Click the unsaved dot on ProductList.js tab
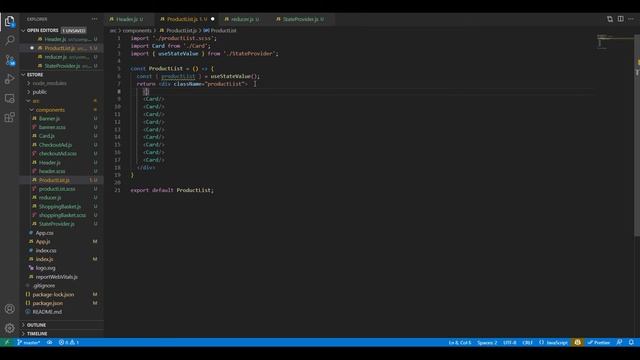Viewport: 640px width, 360px height. (213, 19)
